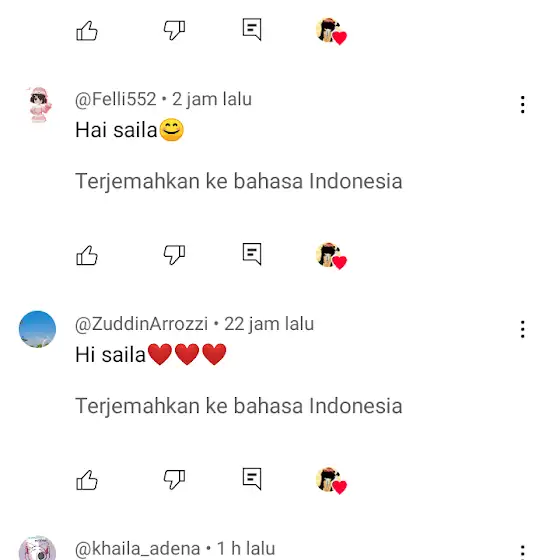Image resolution: width=560 pixels, height=560 pixels.
Task: Open more options for @Felli552 comment
Action: (522, 105)
